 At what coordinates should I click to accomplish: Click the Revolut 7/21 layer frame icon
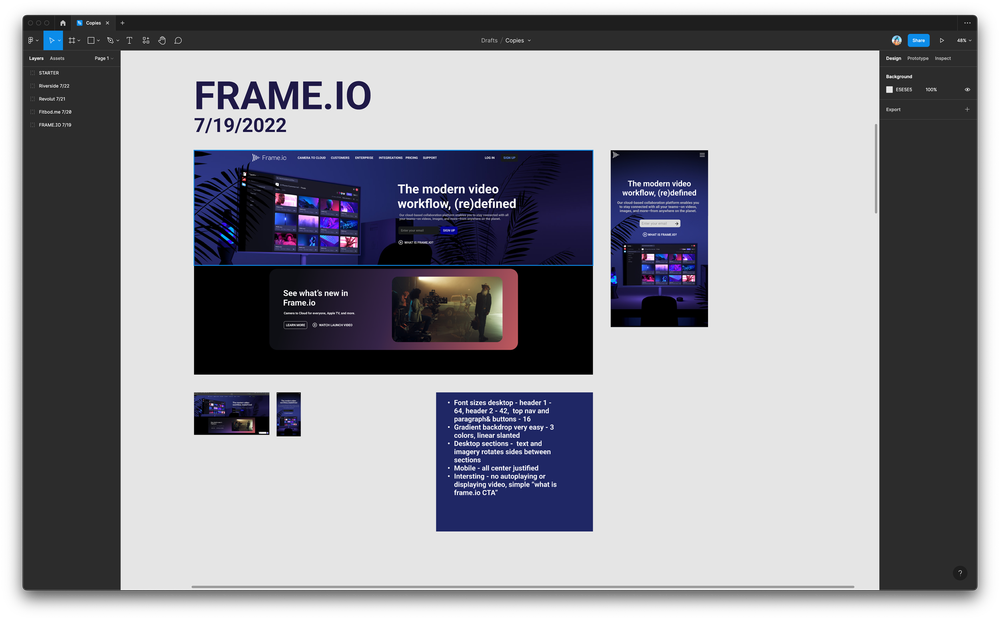(33, 99)
